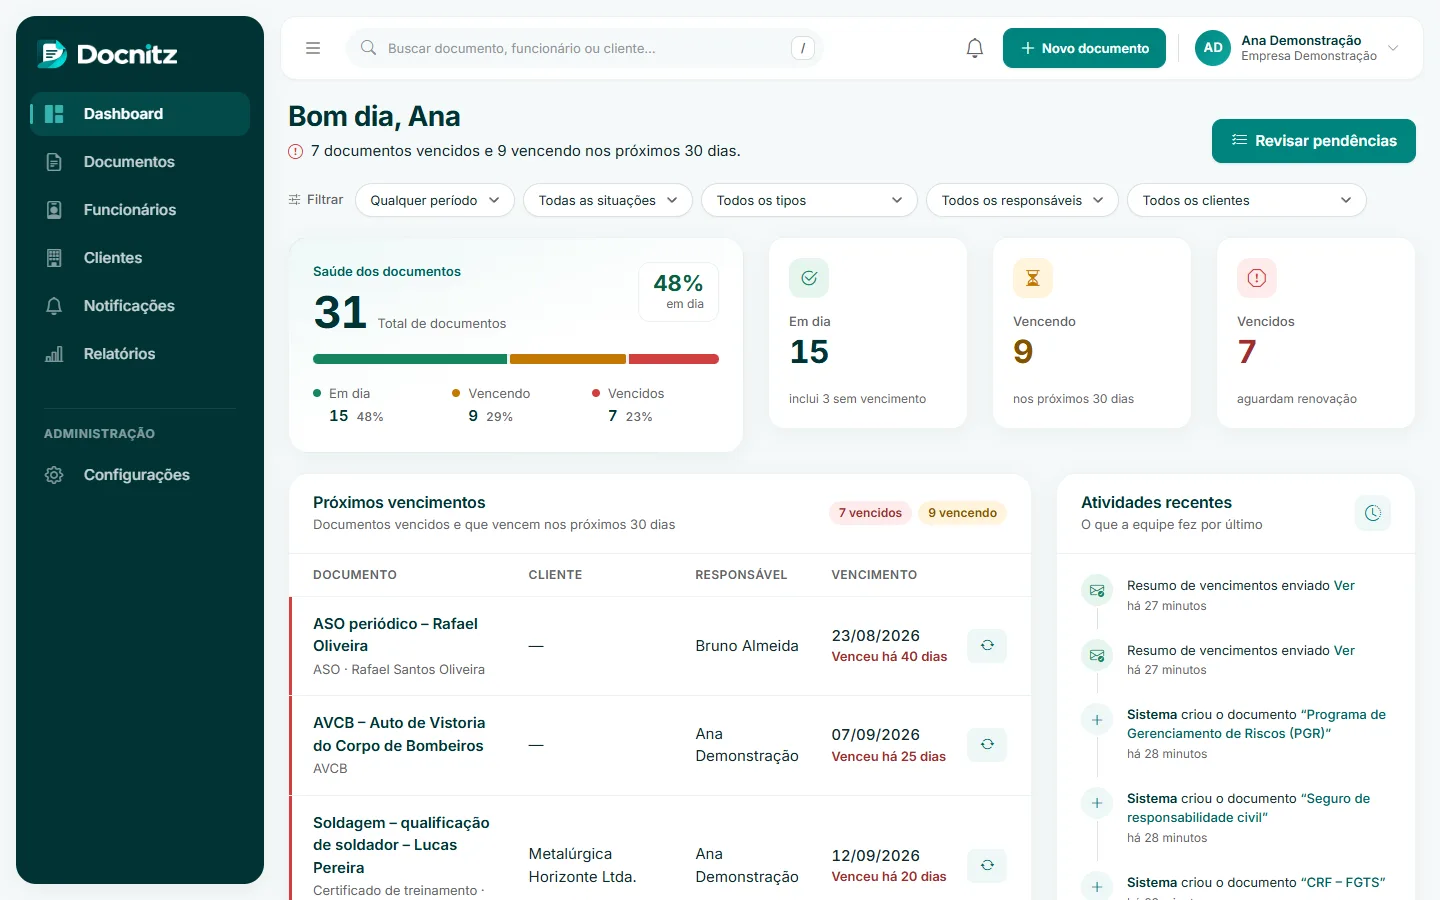Click the orange Vencendo progress segment
The image size is (1440, 900).
pyautogui.click(x=568, y=359)
